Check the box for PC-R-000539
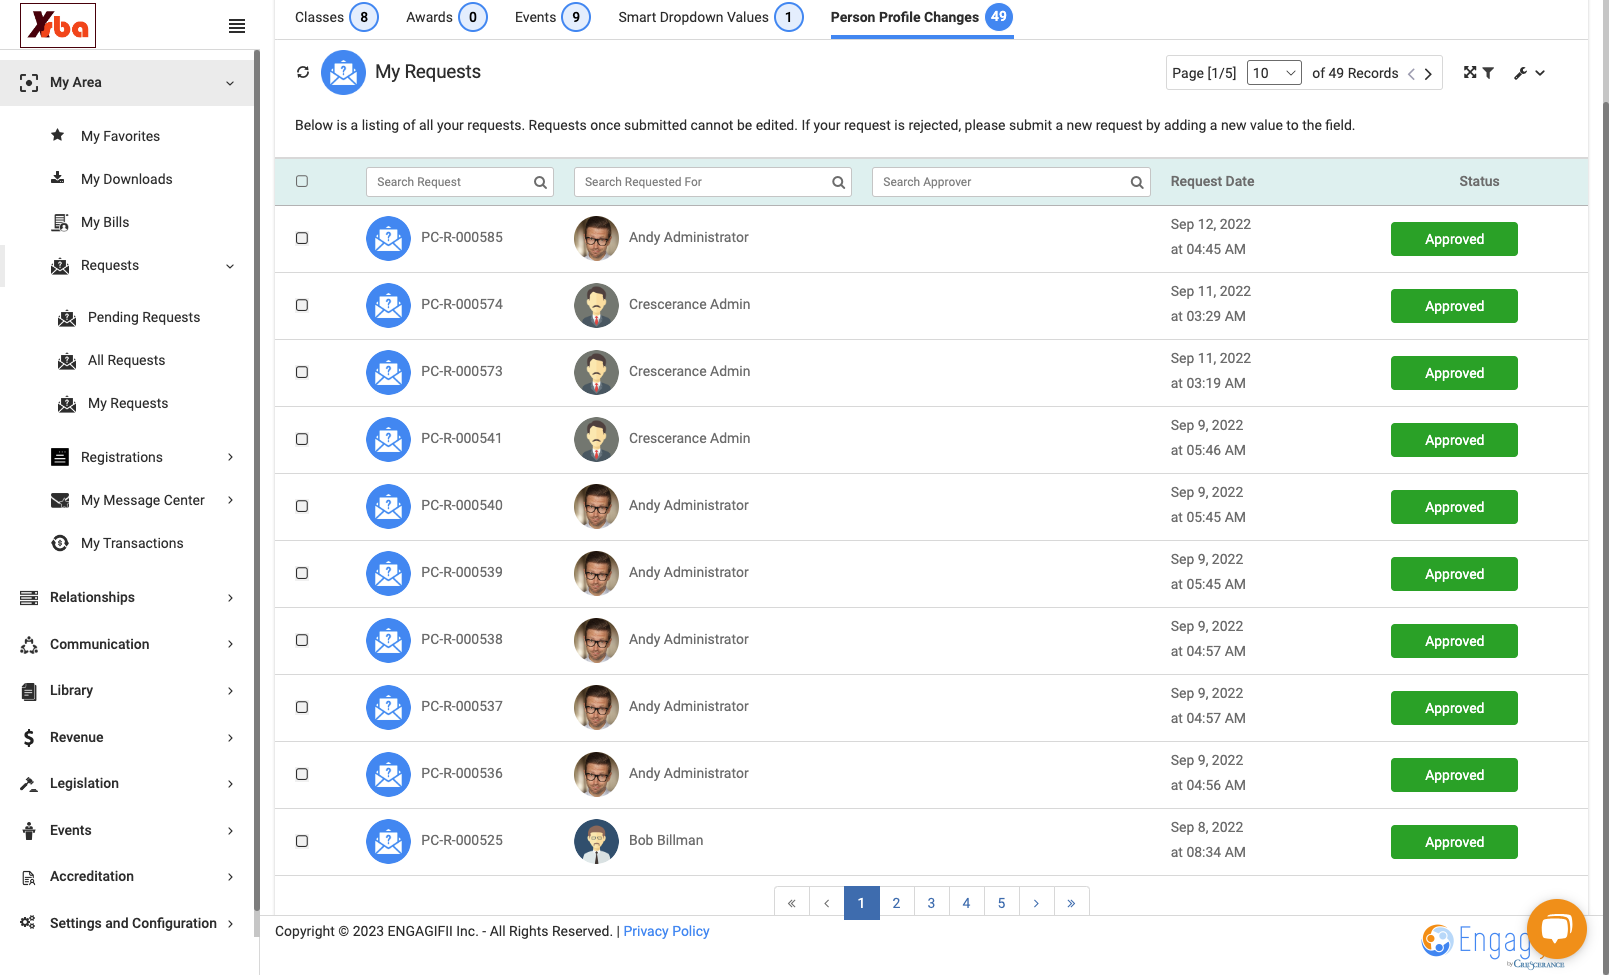Screen dimensions: 1609x975 point(302,573)
